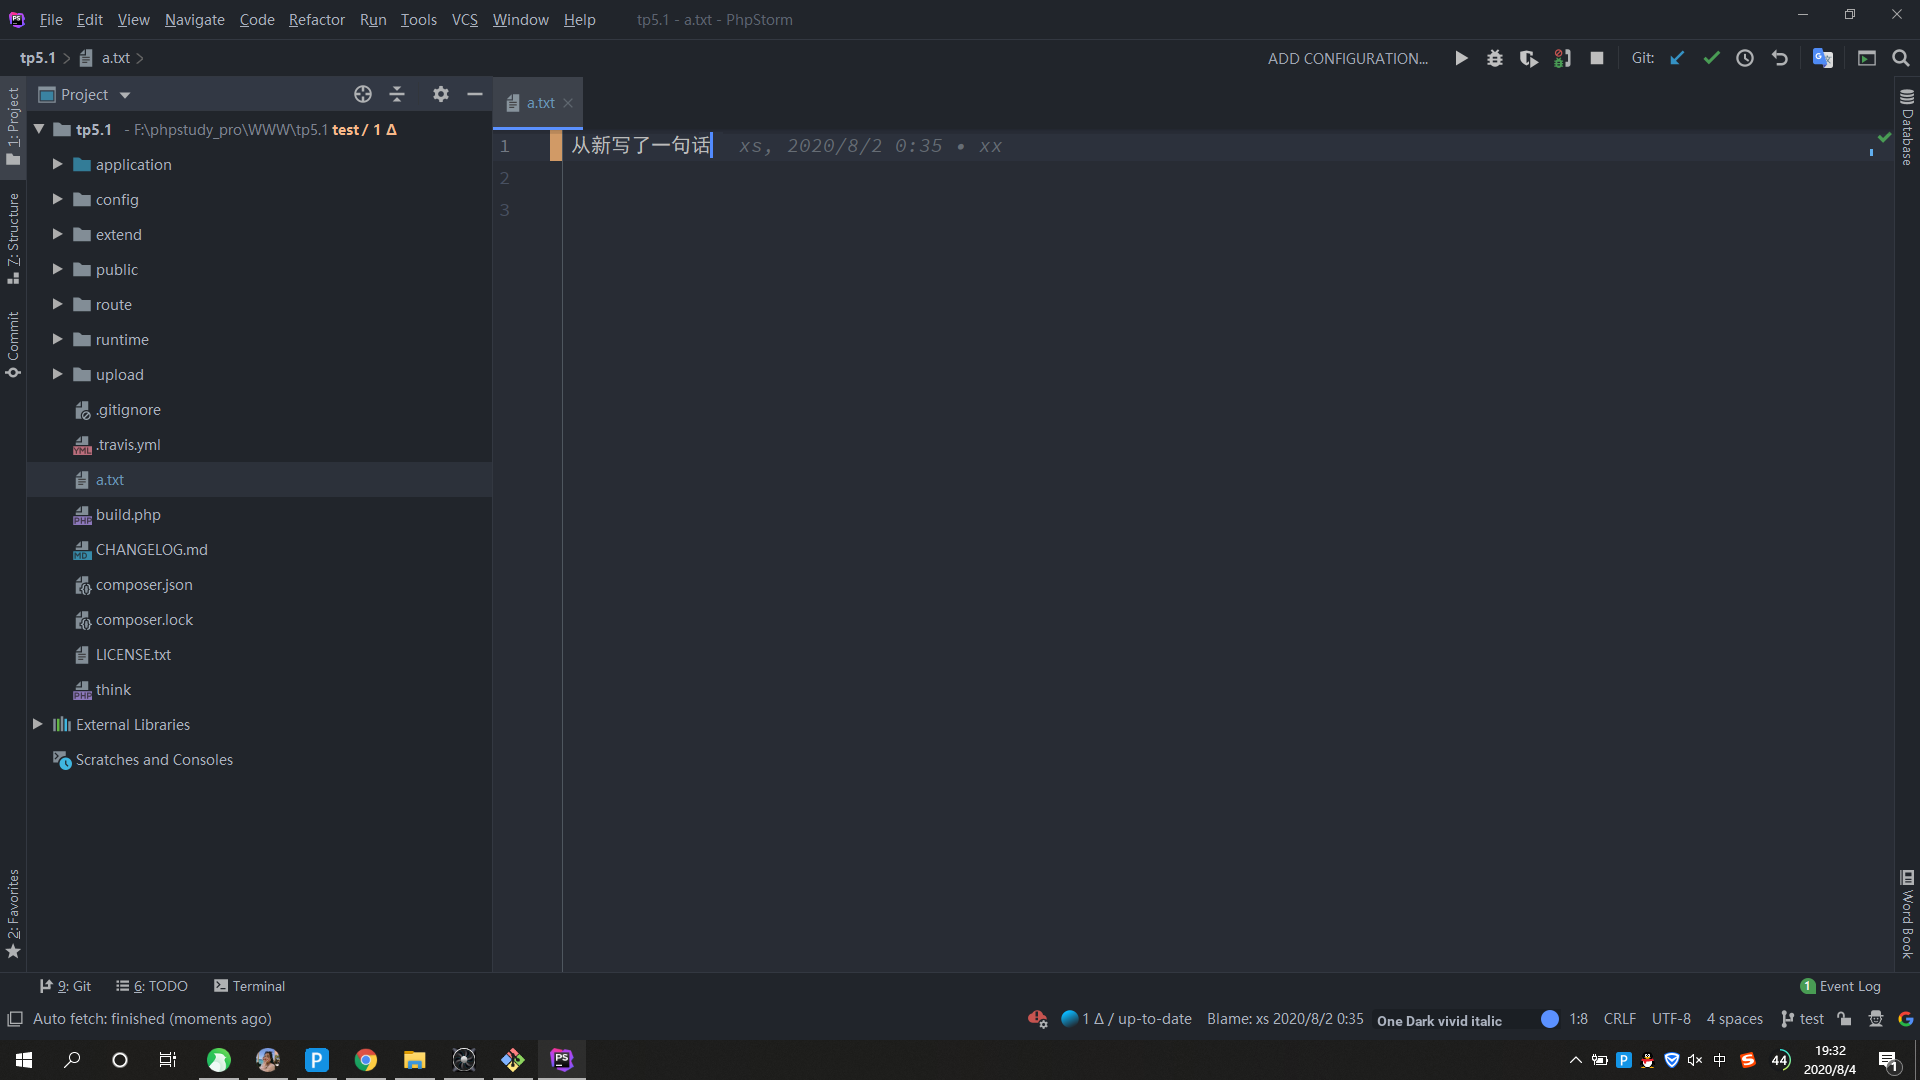Open the Navigate menu
Screen dimensions: 1920x1080
coord(195,19)
